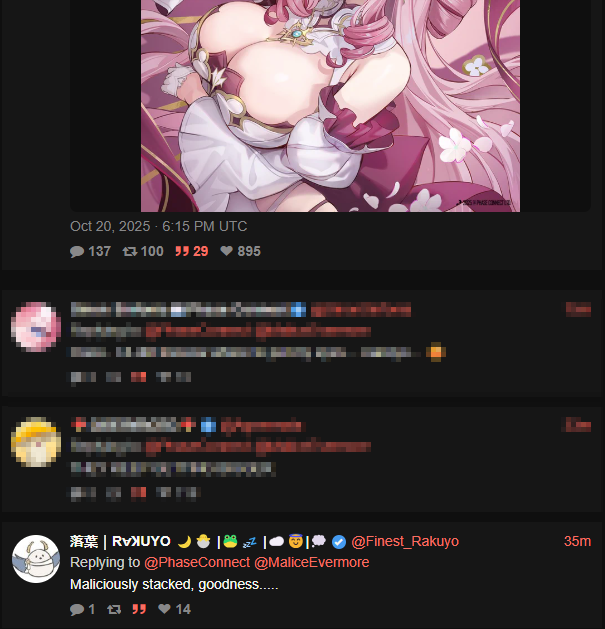The width and height of the screenshot is (605, 629).
Task: Open the 29 quotes icon
Action: (x=182, y=252)
